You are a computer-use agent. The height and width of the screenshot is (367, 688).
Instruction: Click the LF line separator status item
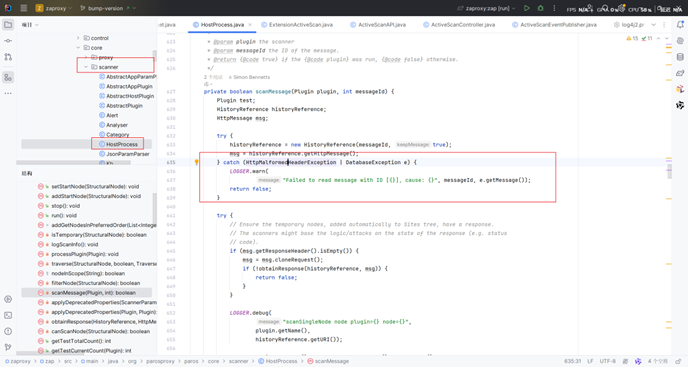[590, 361]
